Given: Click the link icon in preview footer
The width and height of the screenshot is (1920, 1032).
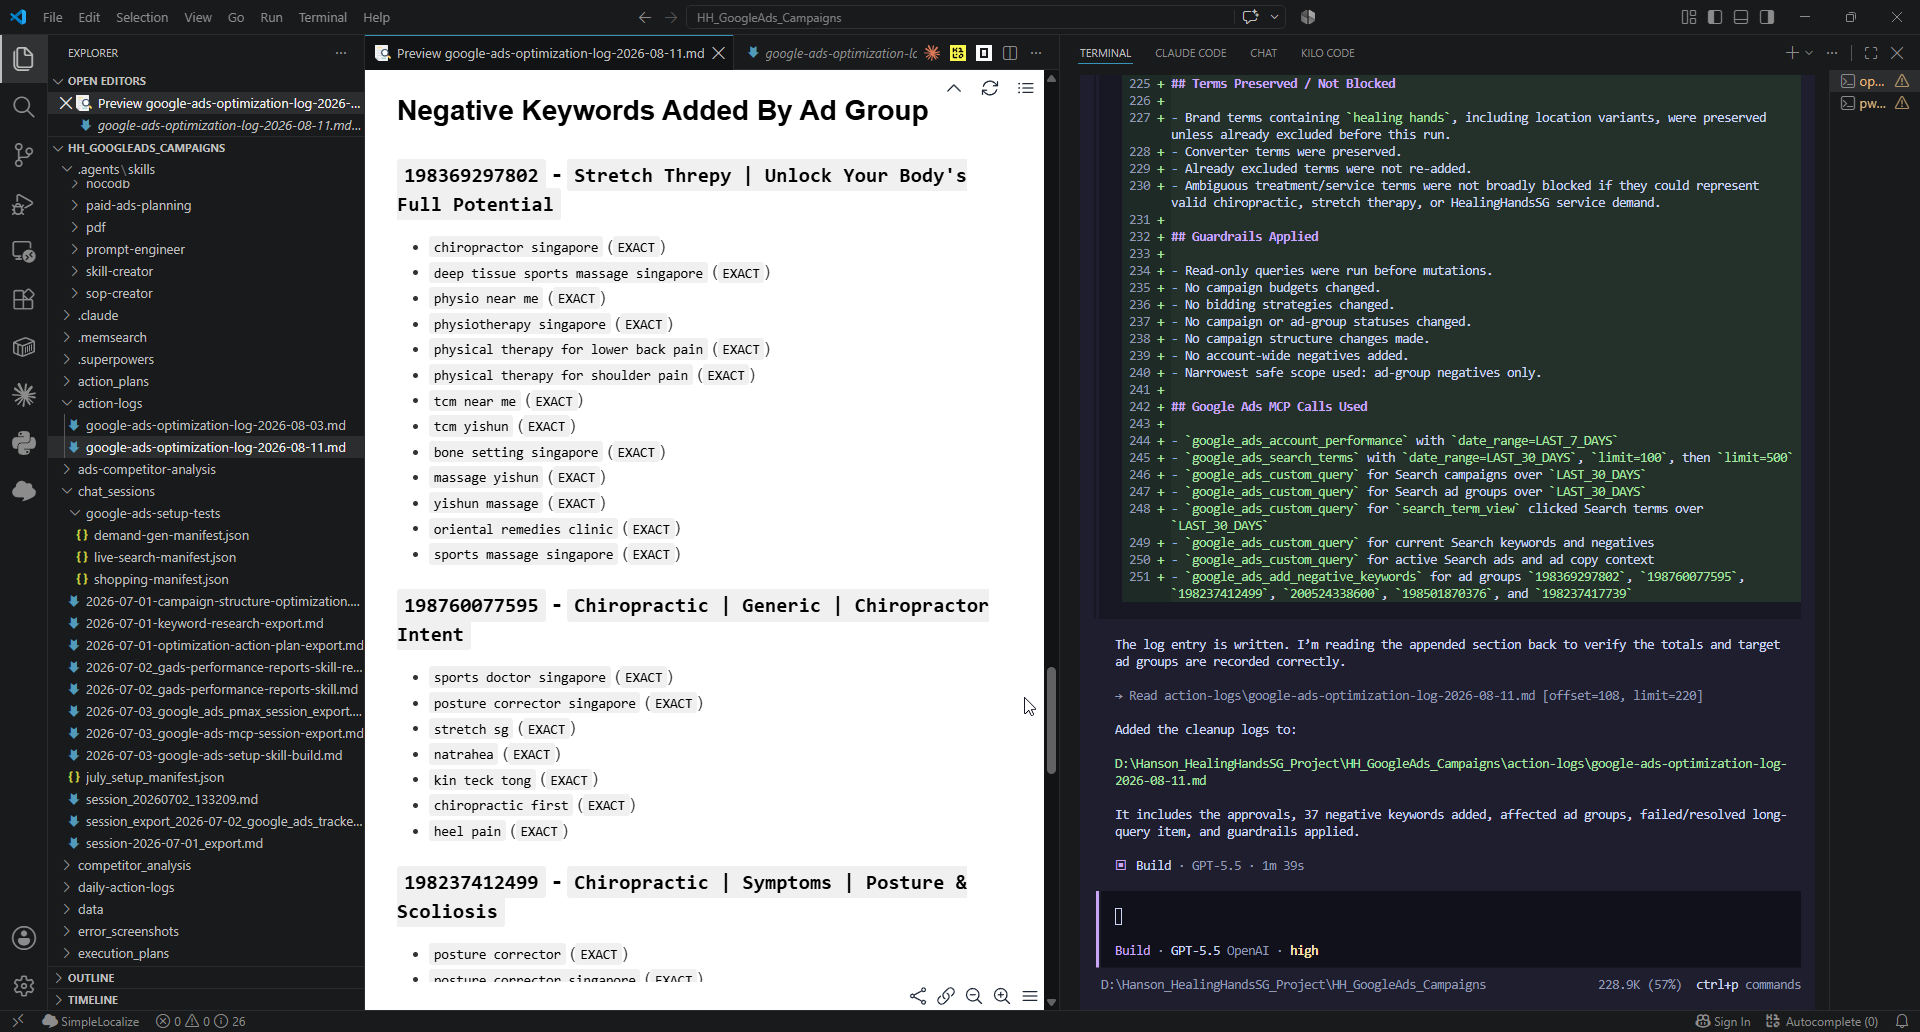Looking at the screenshot, I should (x=946, y=996).
